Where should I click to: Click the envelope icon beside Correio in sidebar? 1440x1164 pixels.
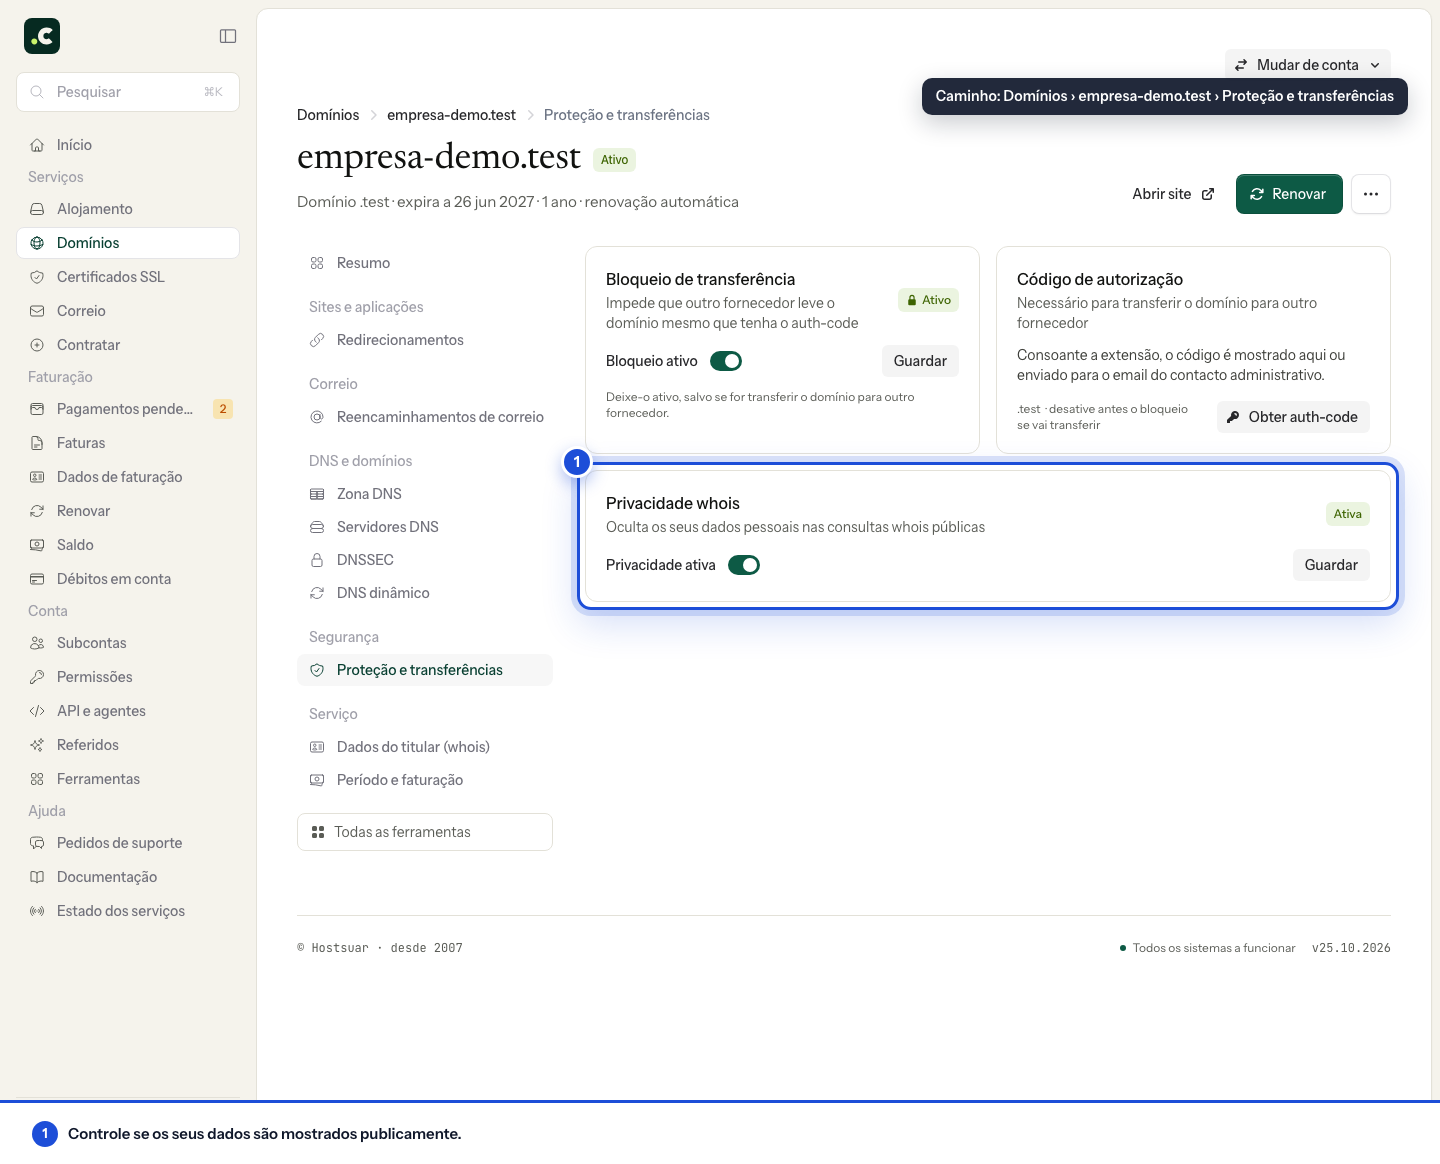pyautogui.click(x=37, y=311)
